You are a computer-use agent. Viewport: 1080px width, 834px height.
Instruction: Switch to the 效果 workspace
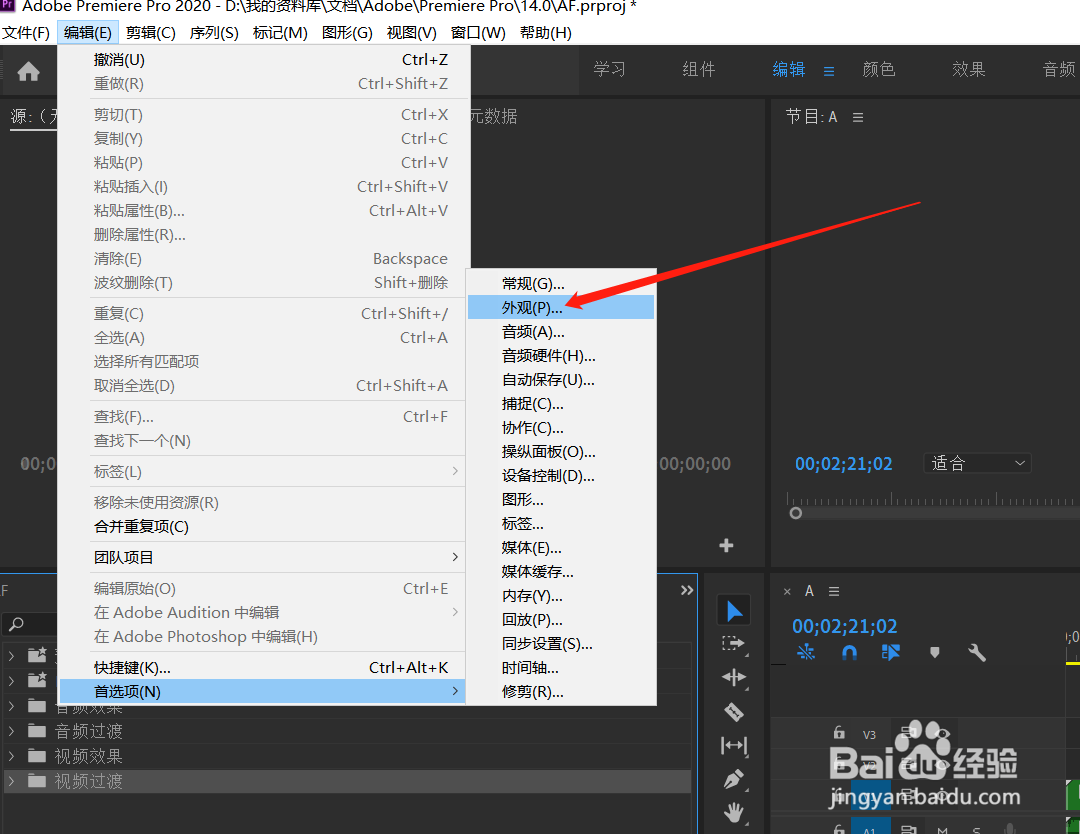pyautogui.click(x=968, y=70)
